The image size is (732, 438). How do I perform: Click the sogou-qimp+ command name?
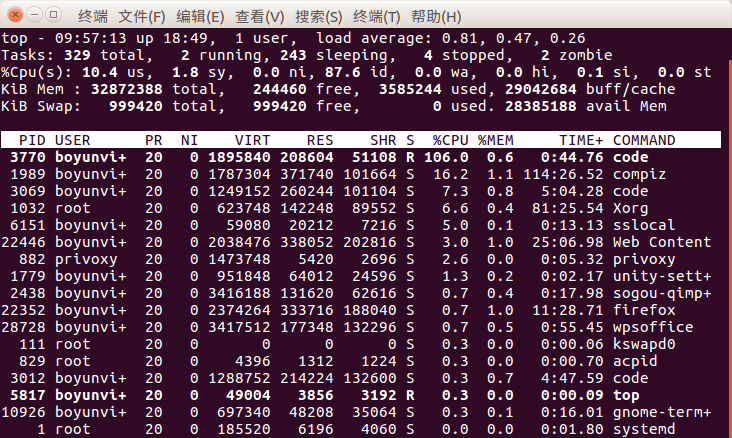tap(662, 293)
